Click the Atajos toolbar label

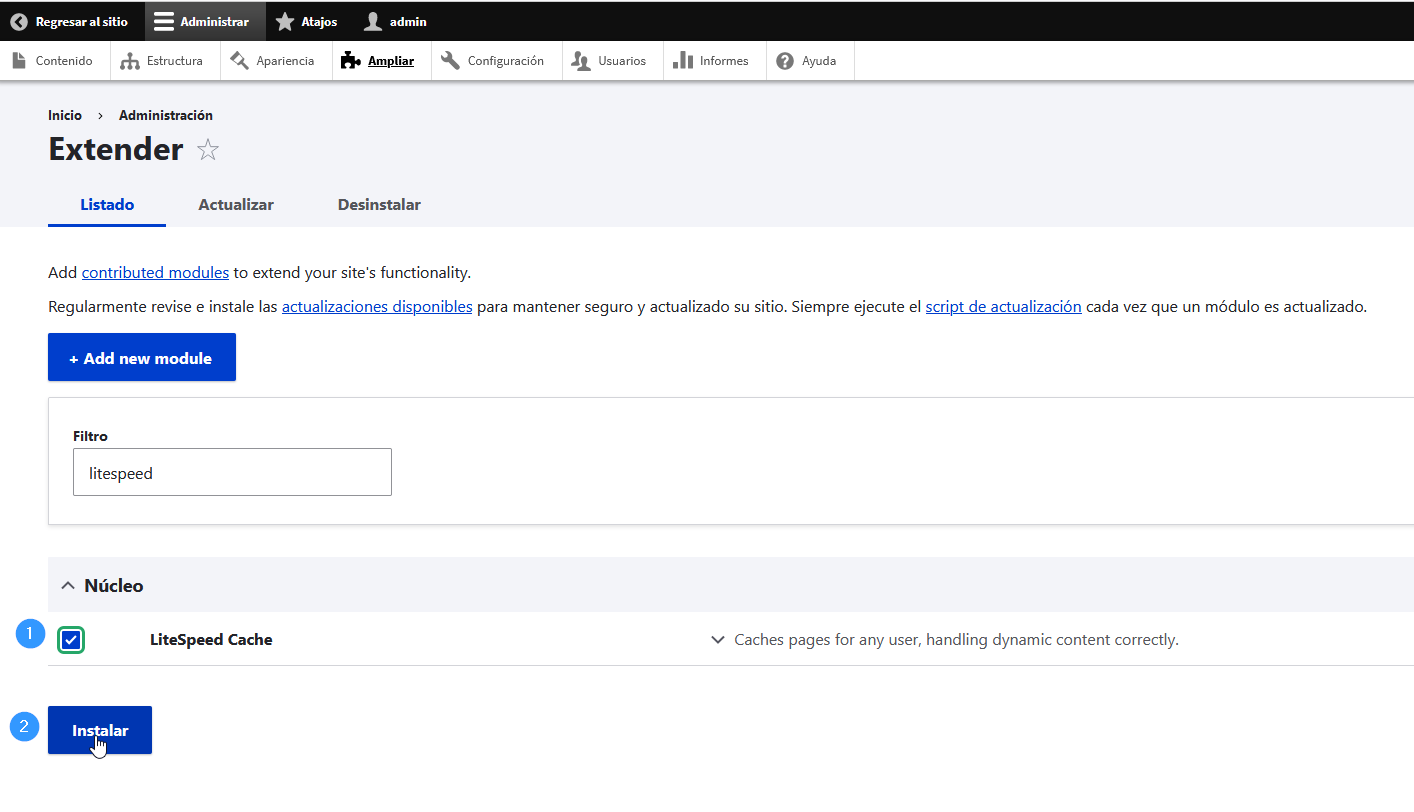coord(319,21)
